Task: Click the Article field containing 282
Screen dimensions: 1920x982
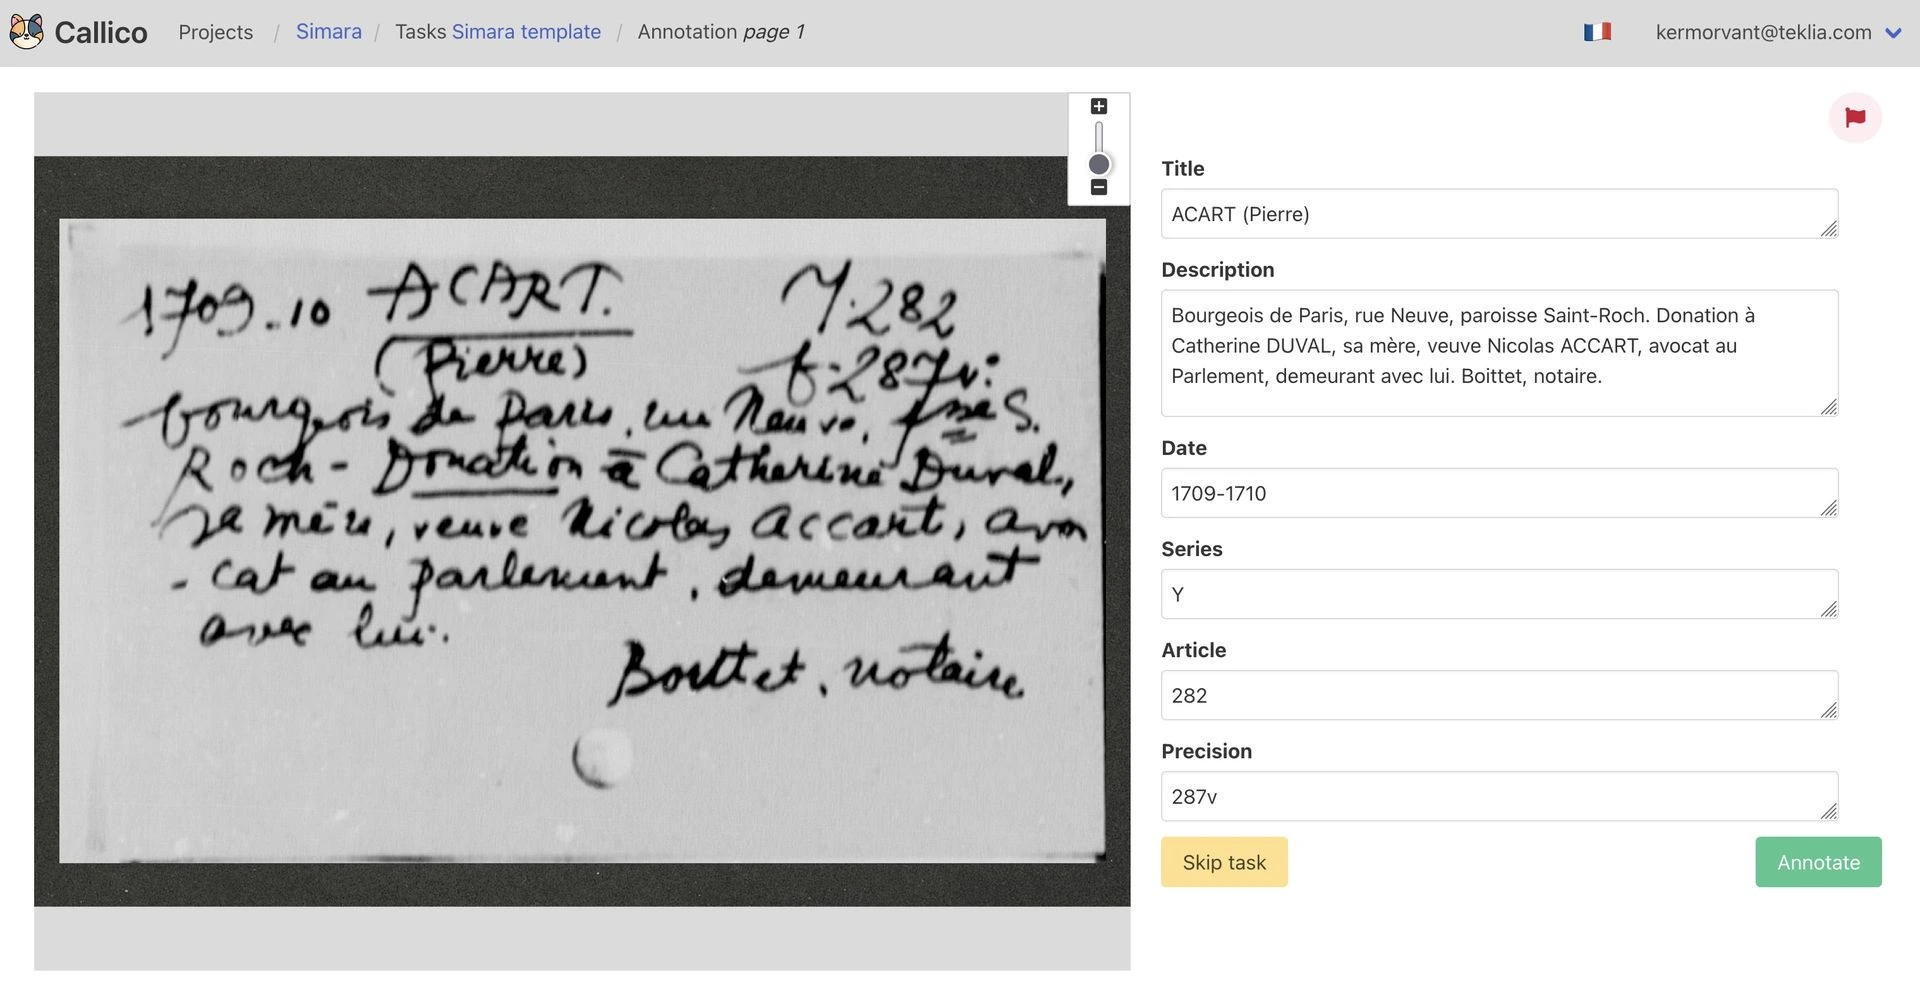Action: pyautogui.click(x=1499, y=695)
